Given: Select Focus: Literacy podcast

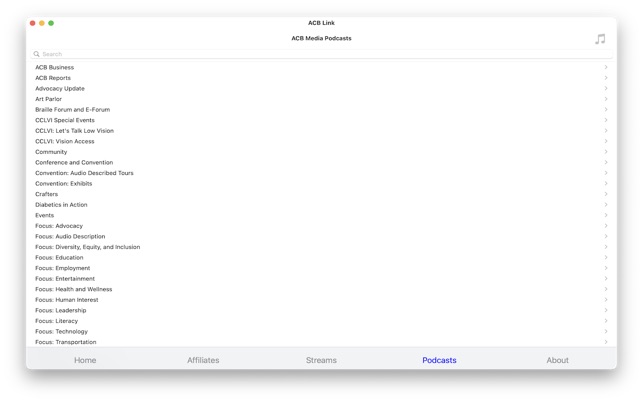Looking at the screenshot, I should pos(322,321).
